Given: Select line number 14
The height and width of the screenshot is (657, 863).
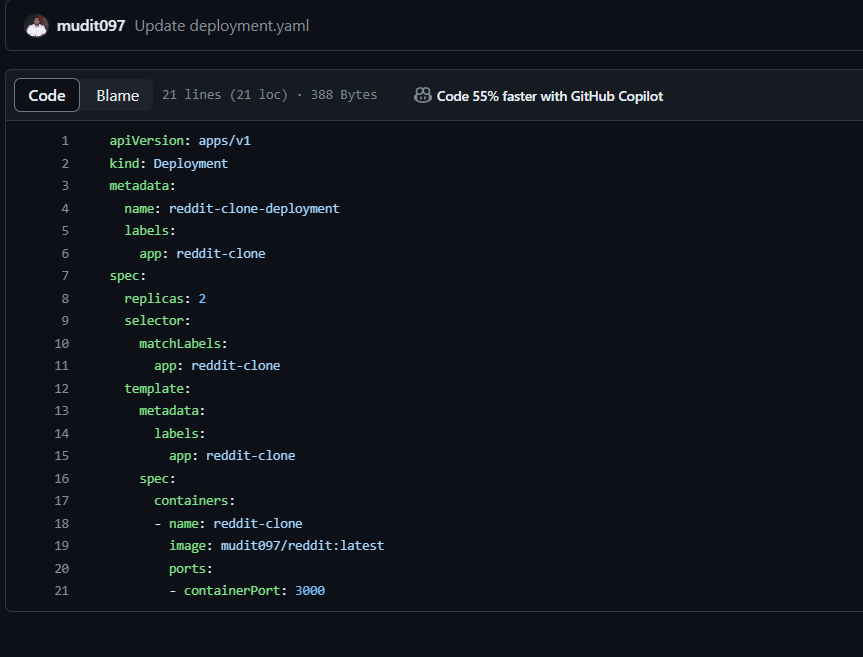Looking at the screenshot, I should point(62,434).
